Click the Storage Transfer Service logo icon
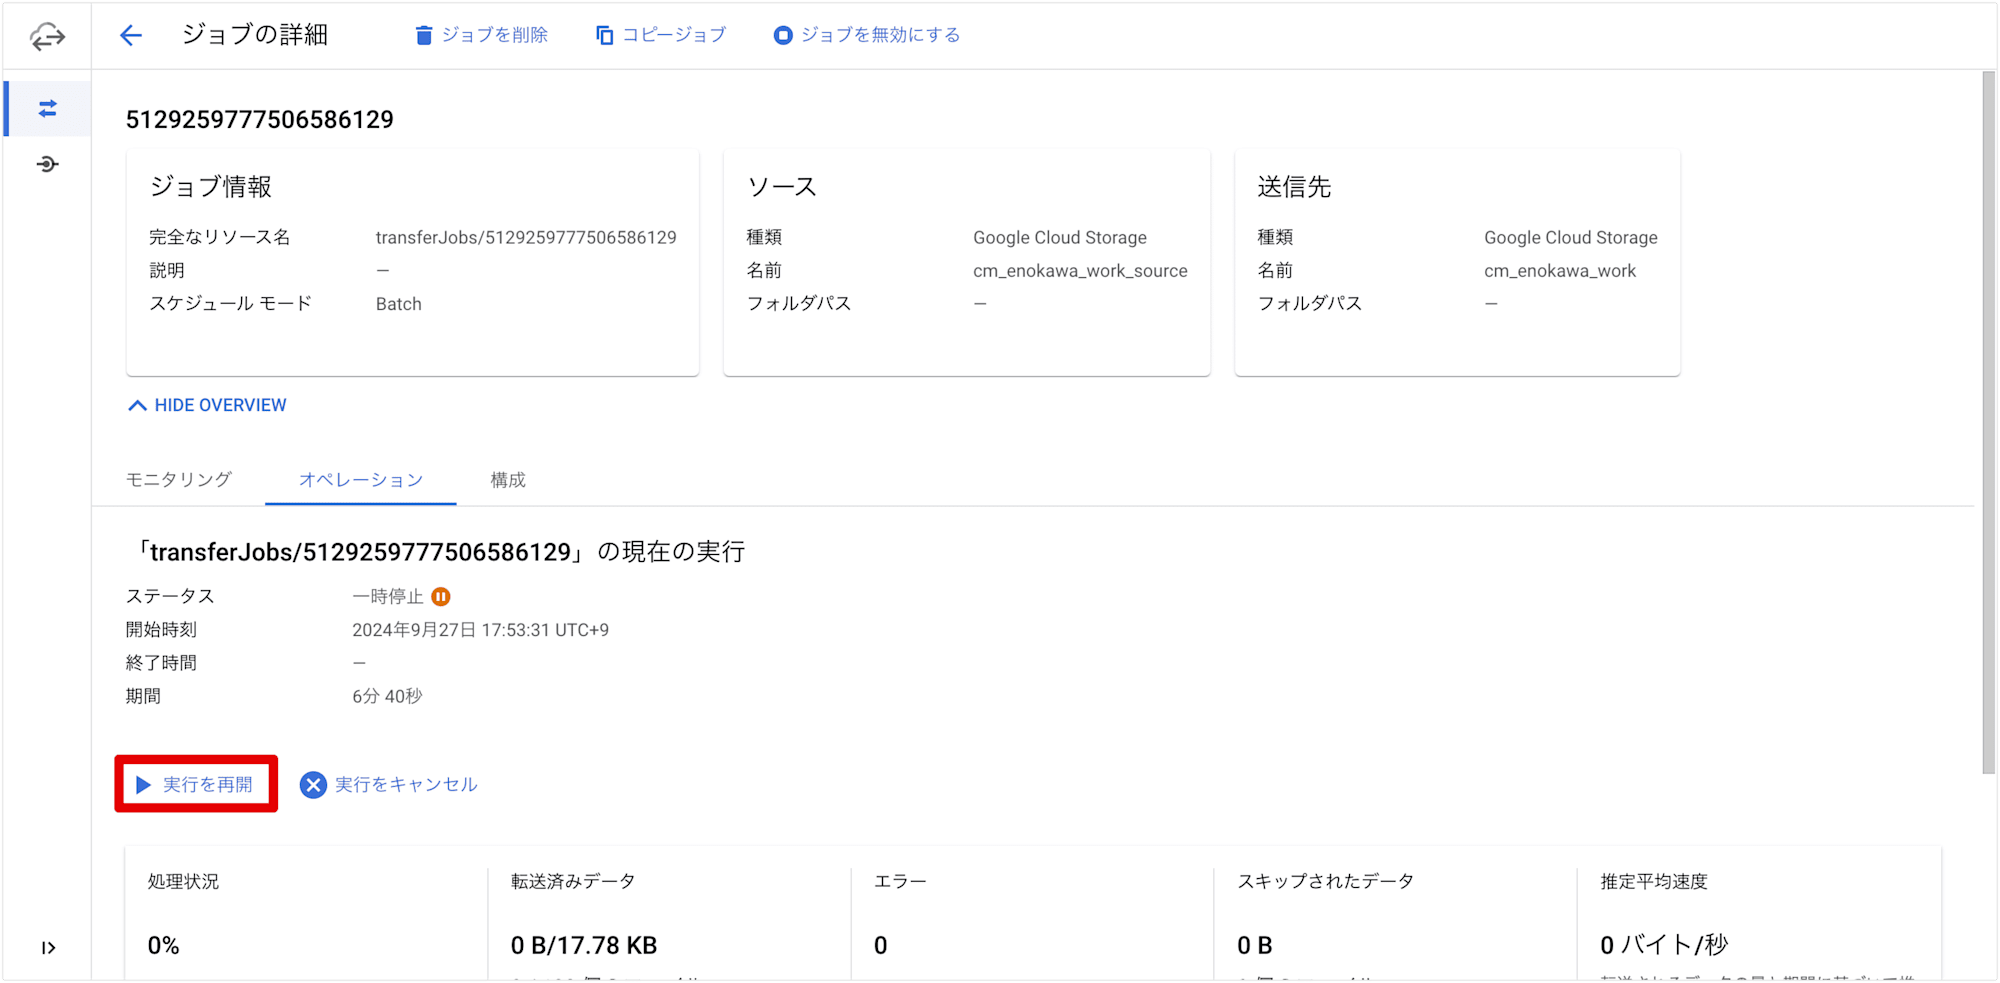The width and height of the screenshot is (2000, 983). tap(47, 37)
